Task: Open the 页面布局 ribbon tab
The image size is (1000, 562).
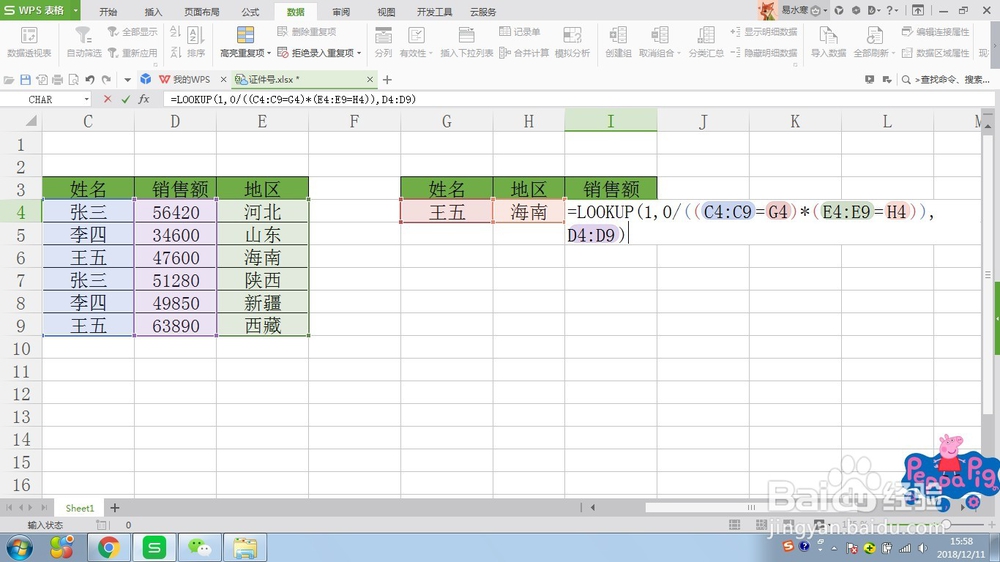Action: [202, 11]
